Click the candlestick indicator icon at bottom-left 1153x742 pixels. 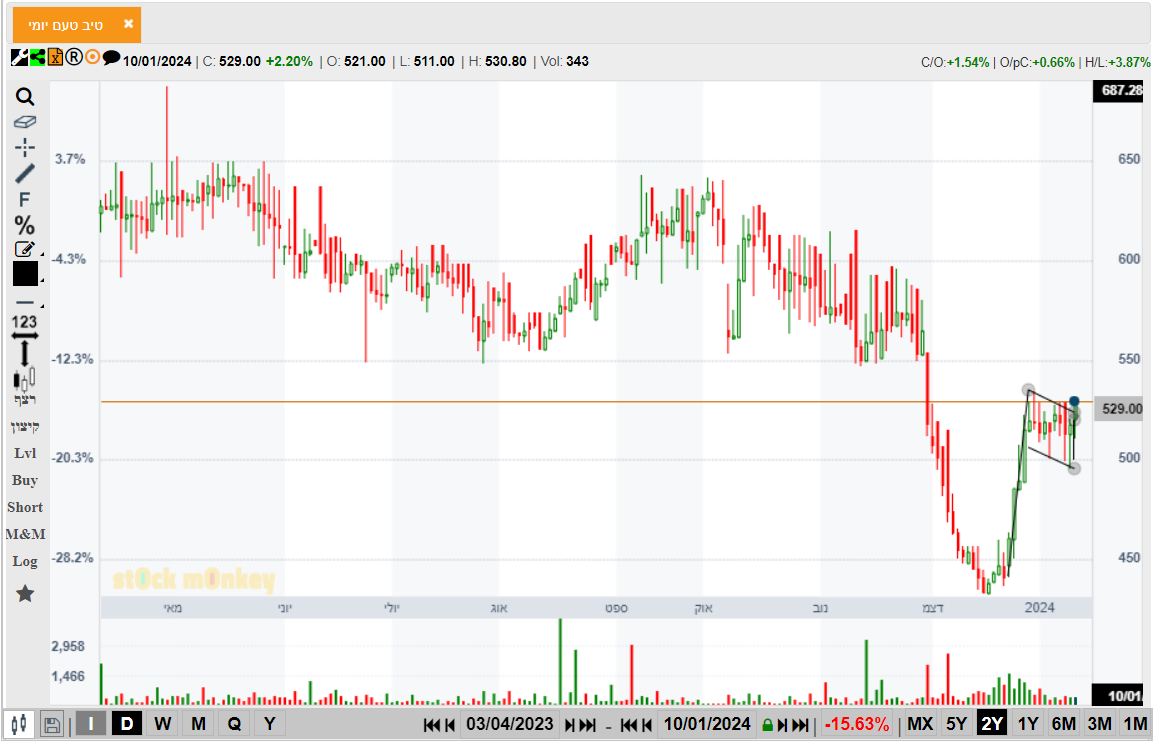tap(20, 724)
